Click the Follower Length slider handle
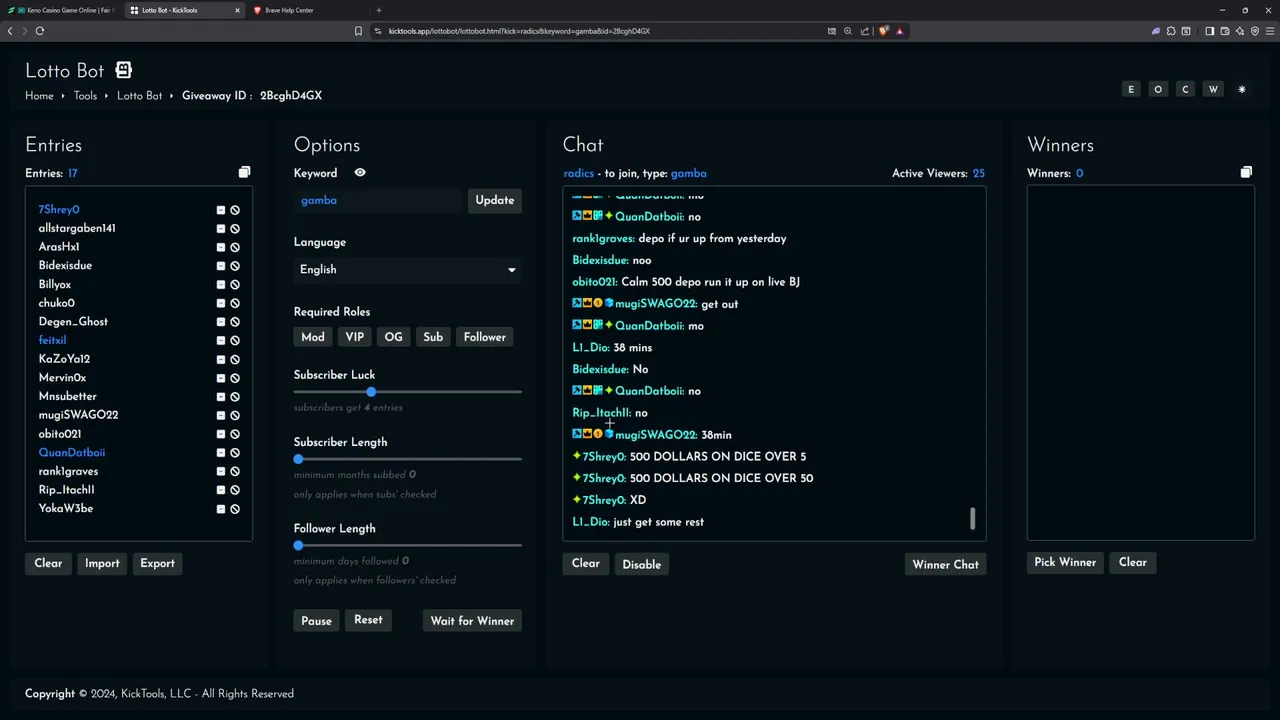 [x=298, y=545]
